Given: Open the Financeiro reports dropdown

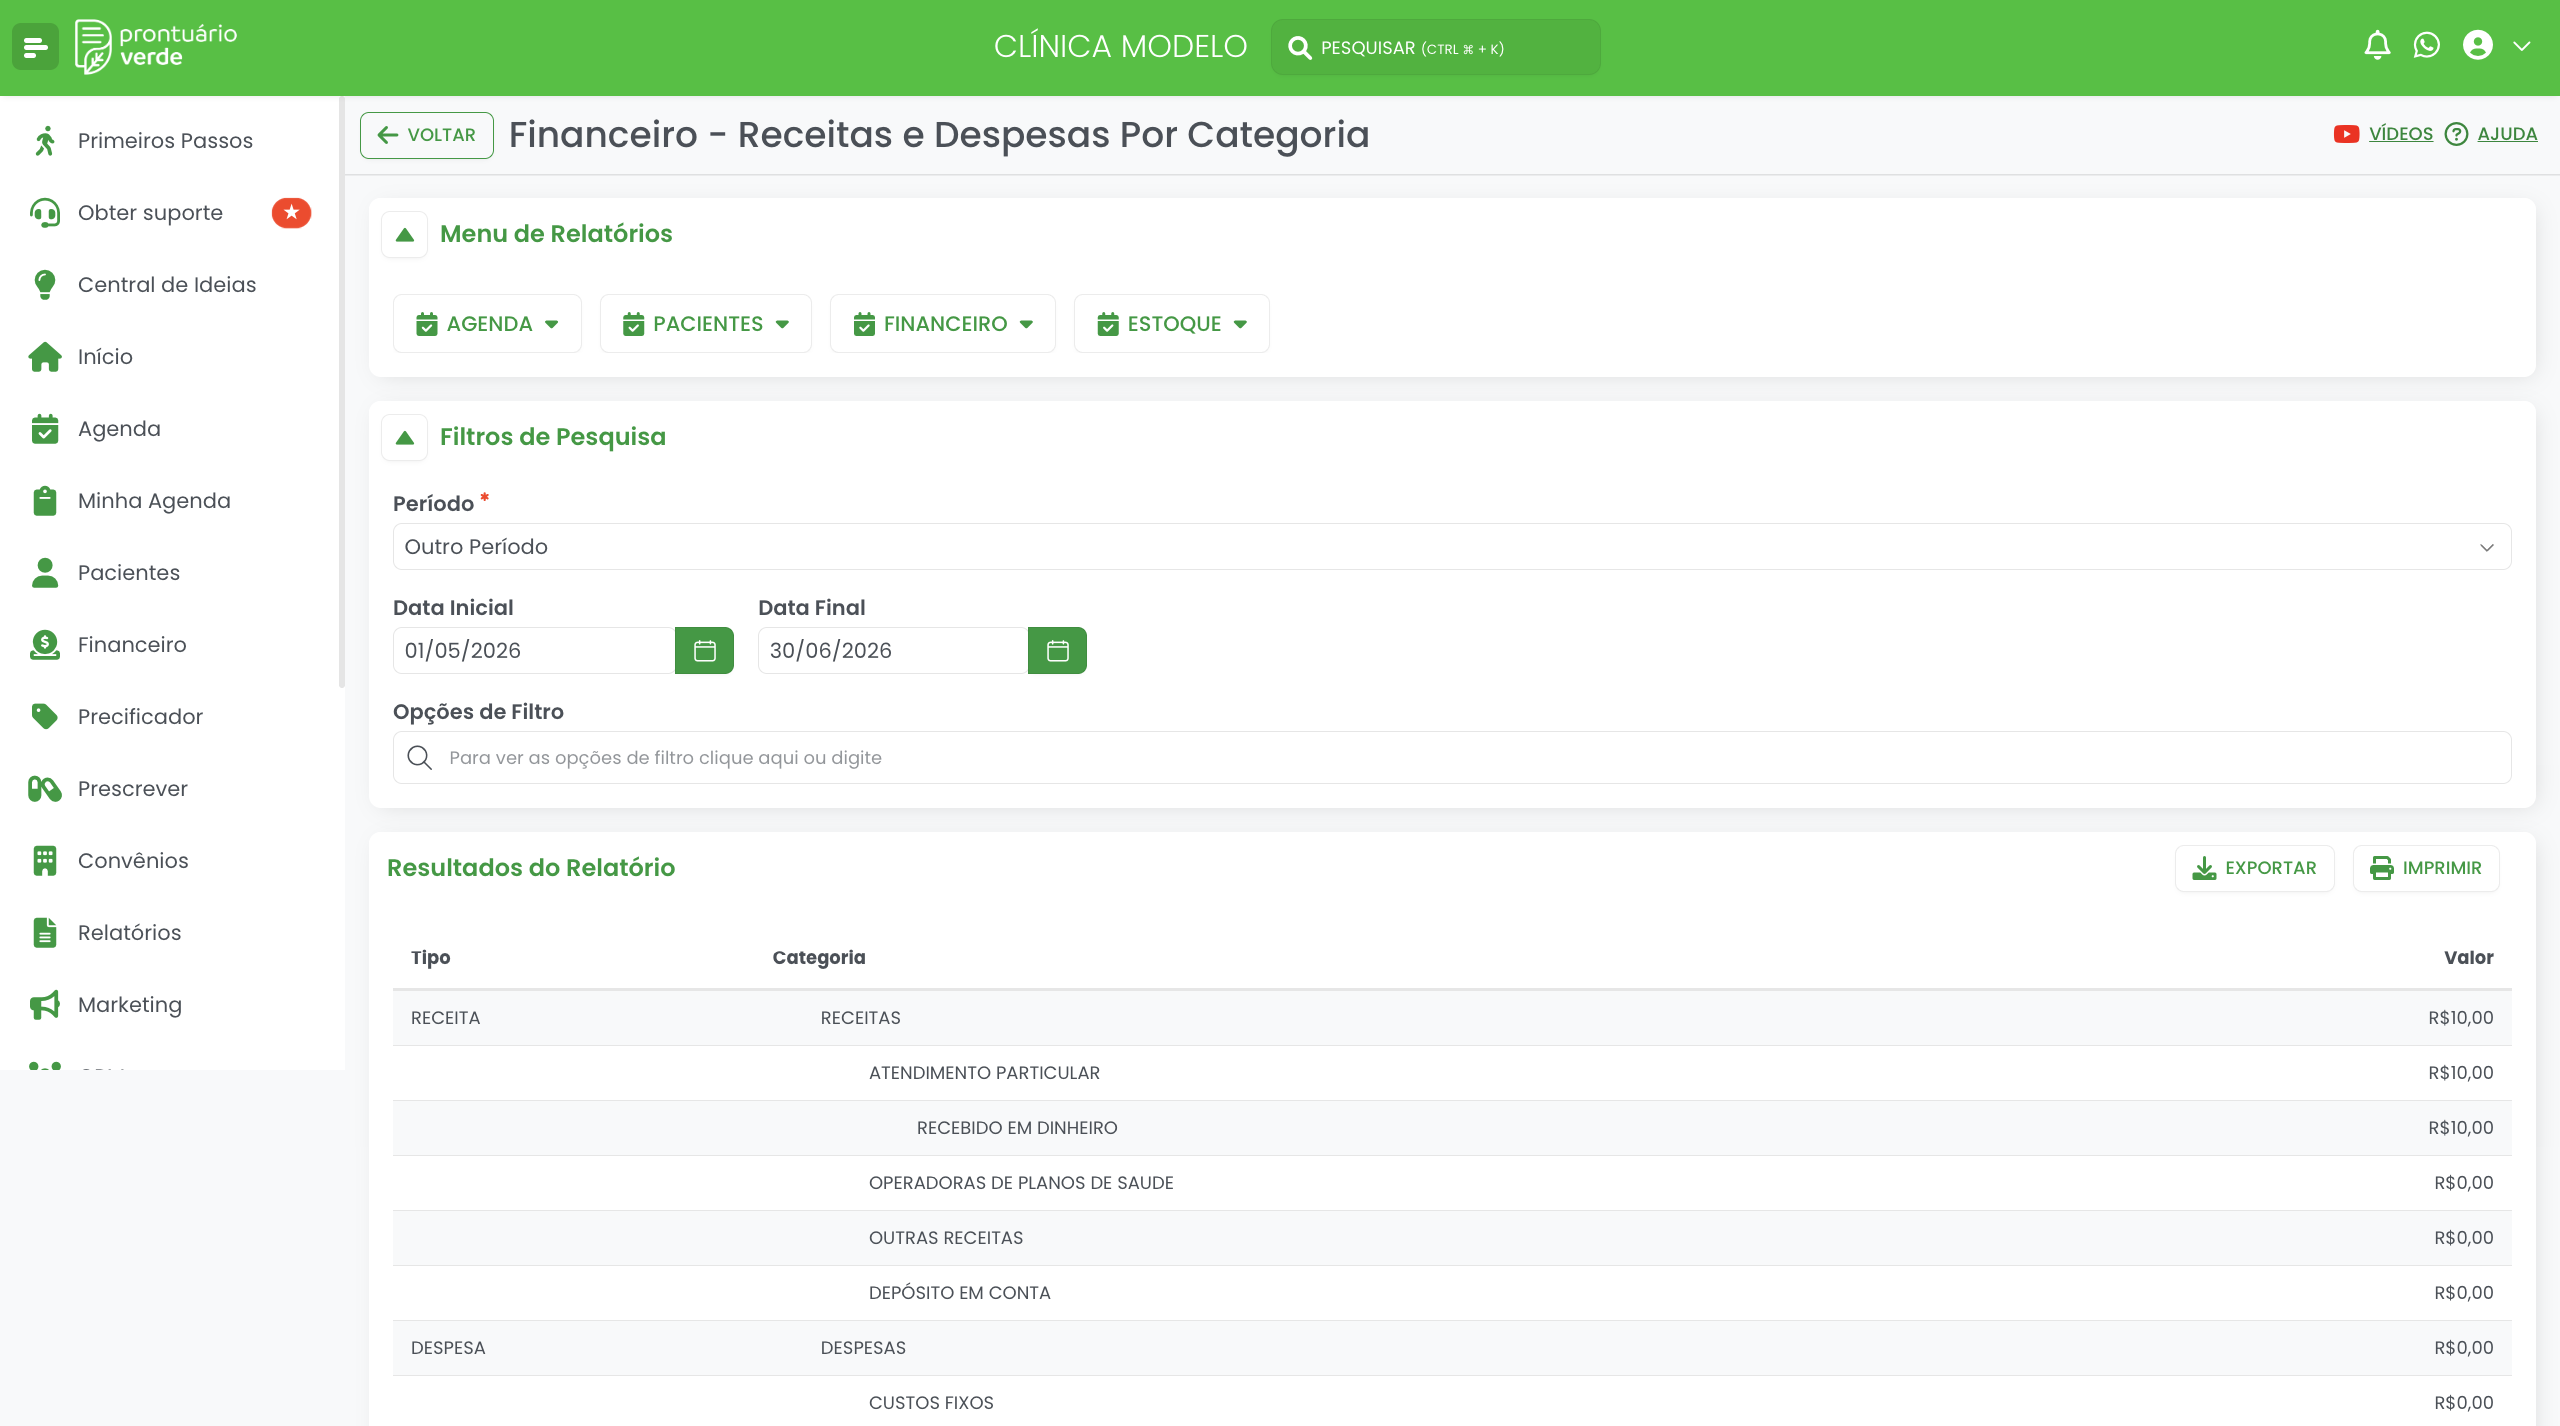Looking at the screenshot, I should pos(942,324).
